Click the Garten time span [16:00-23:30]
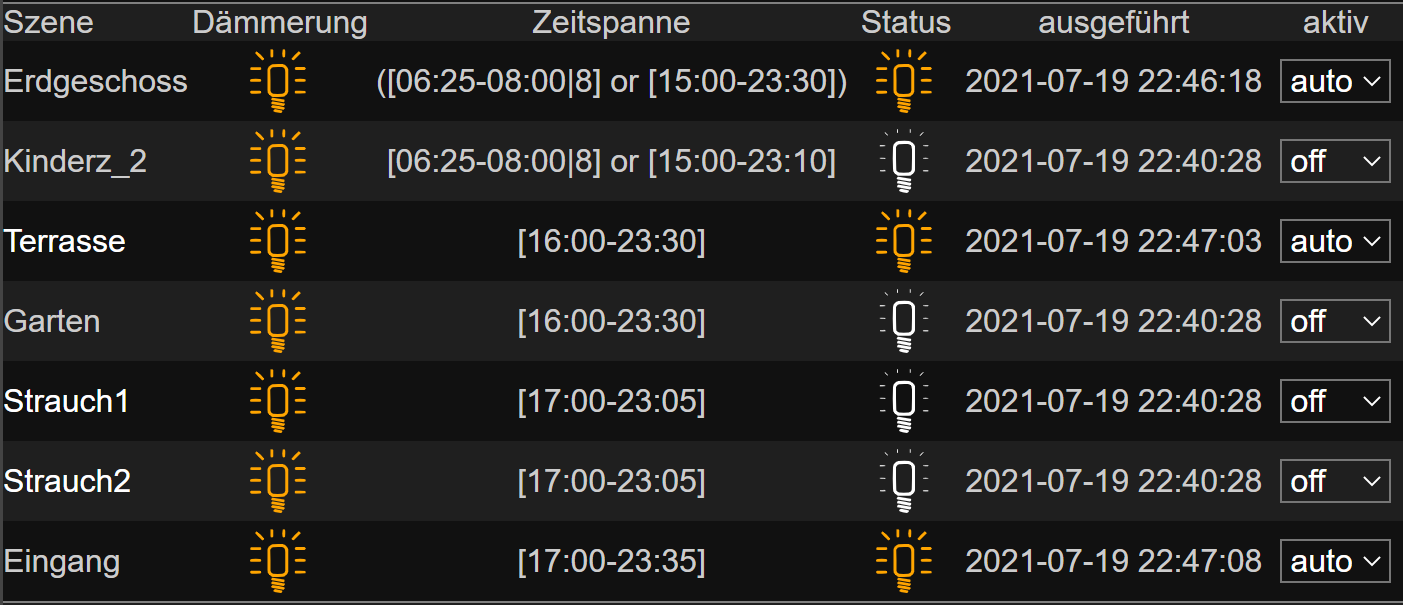Screen dimensions: 1403x605 (611, 321)
